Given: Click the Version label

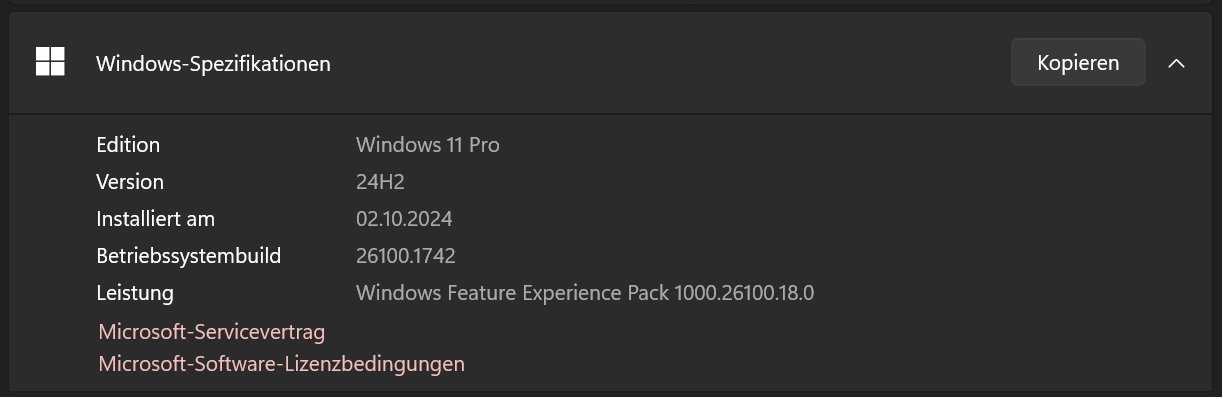Looking at the screenshot, I should [130, 182].
